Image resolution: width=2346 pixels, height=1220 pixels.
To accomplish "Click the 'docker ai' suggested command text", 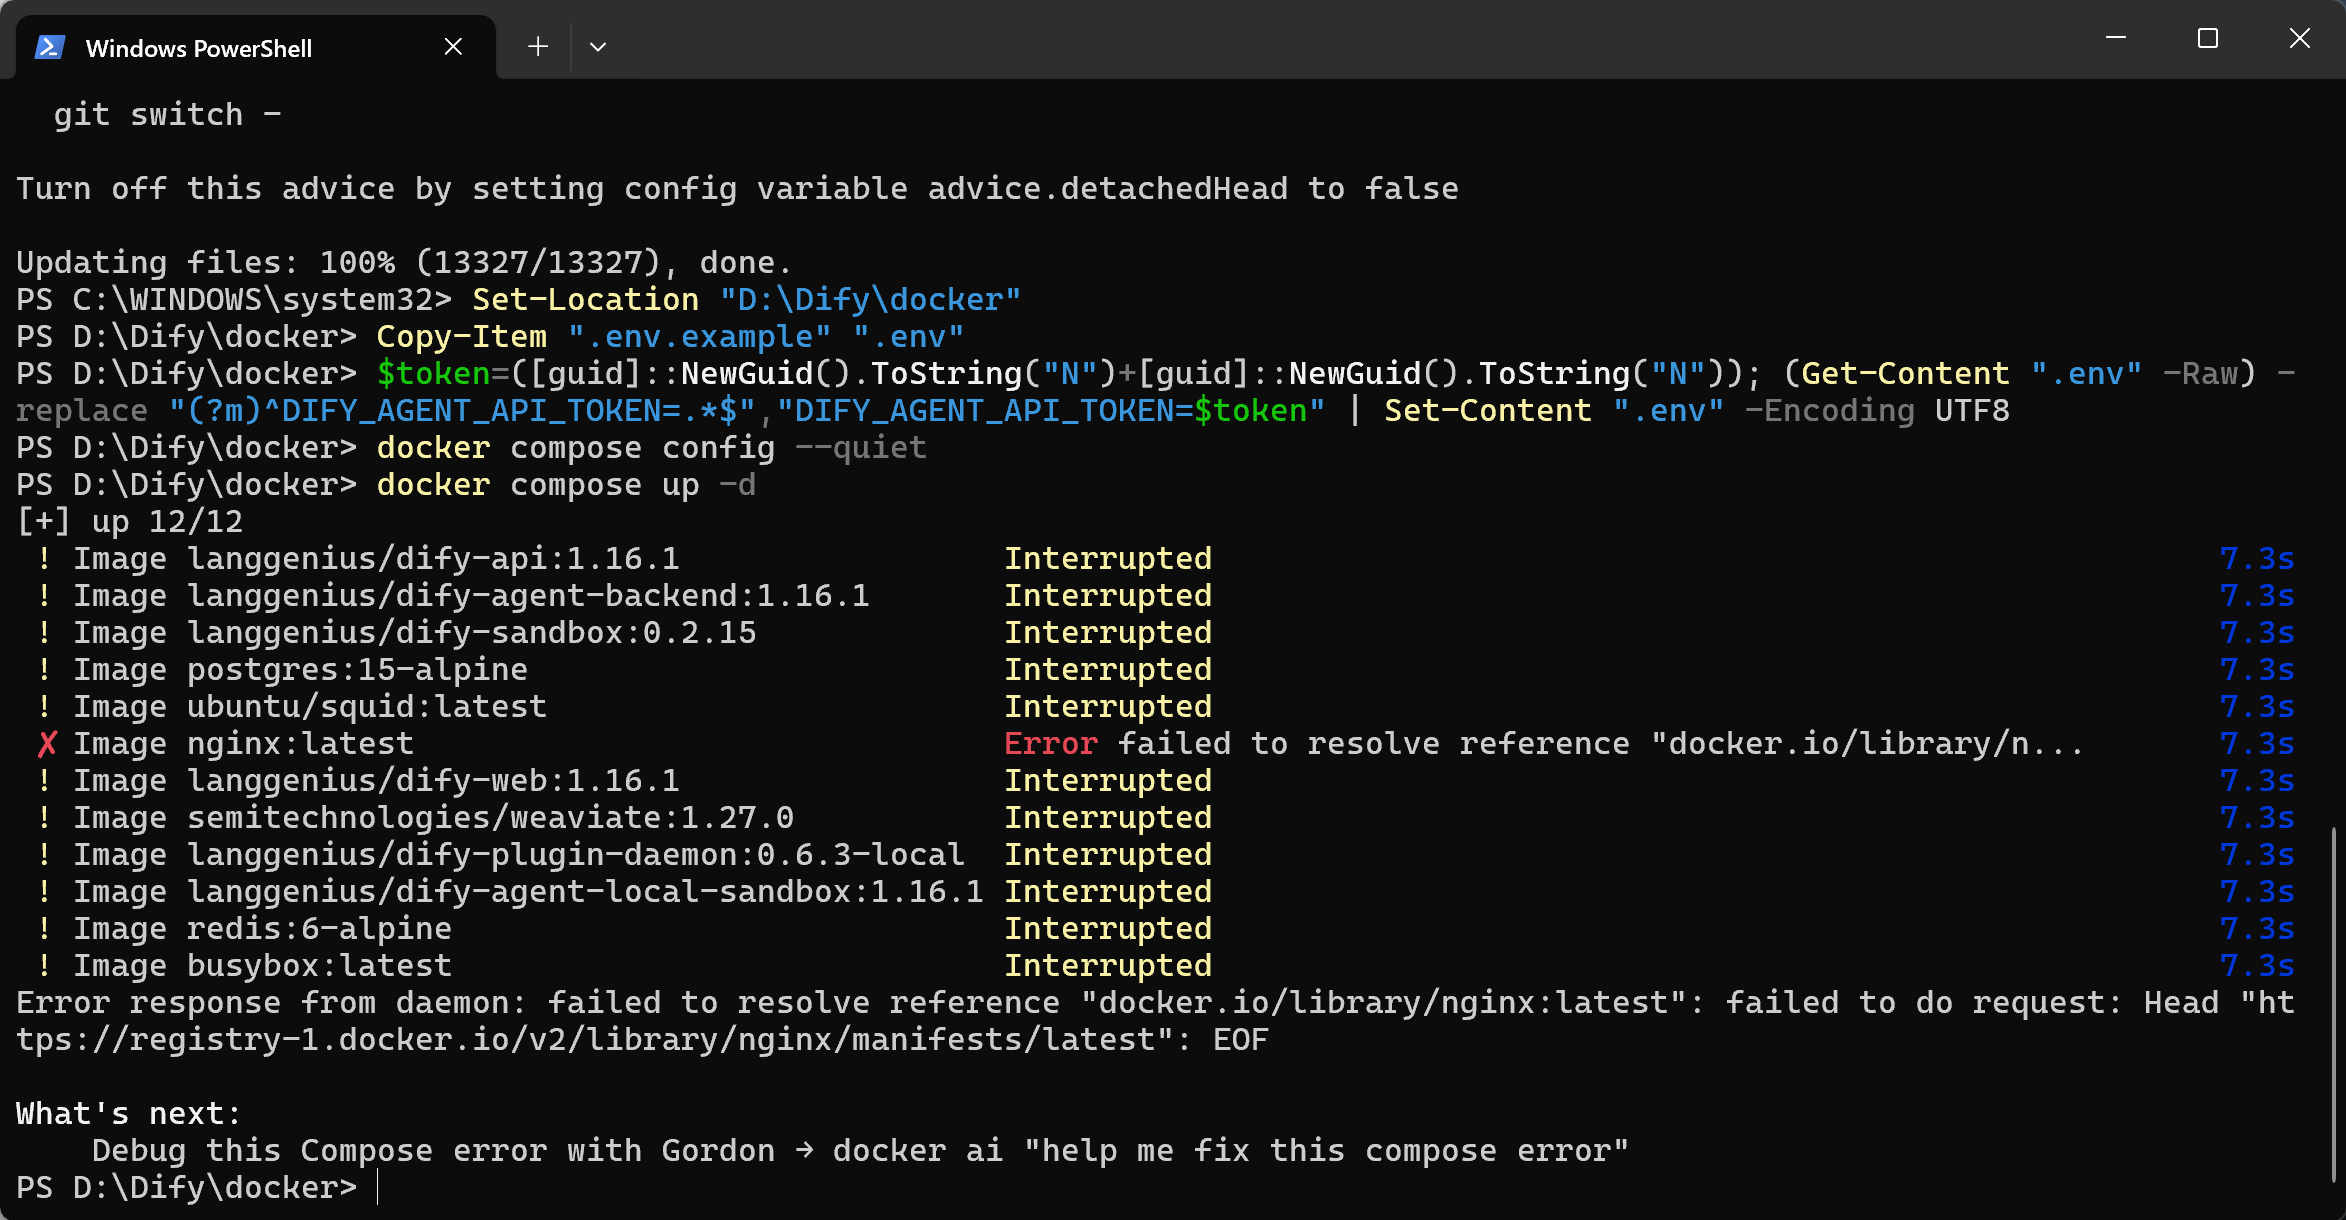I will click(x=918, y=1151).
